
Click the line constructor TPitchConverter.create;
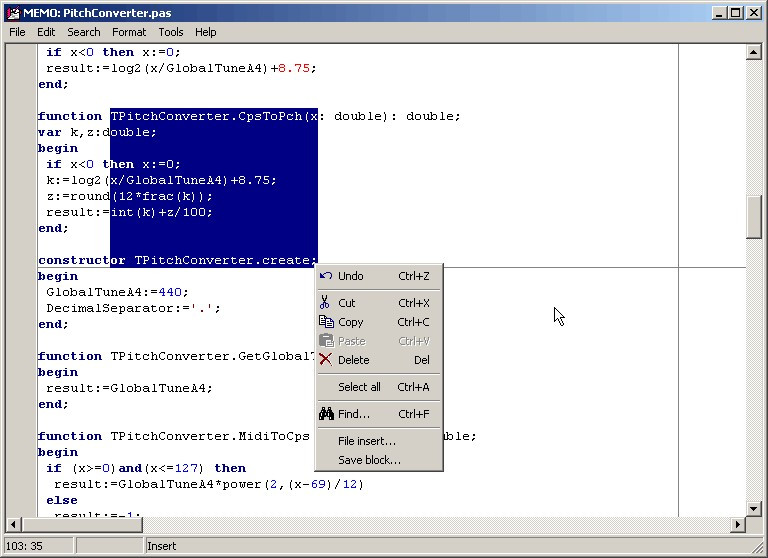[177, 260]
